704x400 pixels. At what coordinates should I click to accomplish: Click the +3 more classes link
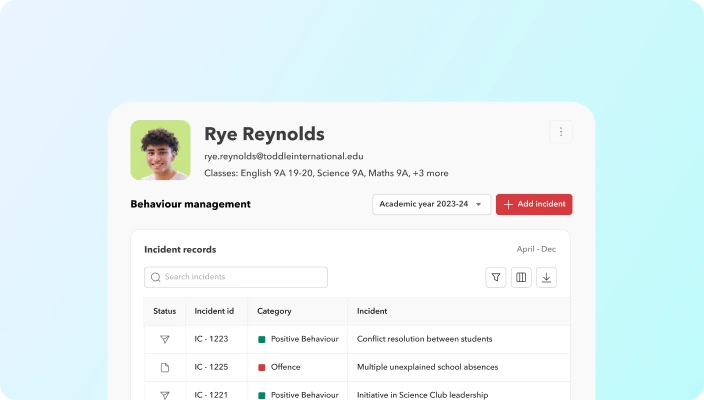click(x=430, y=173)
